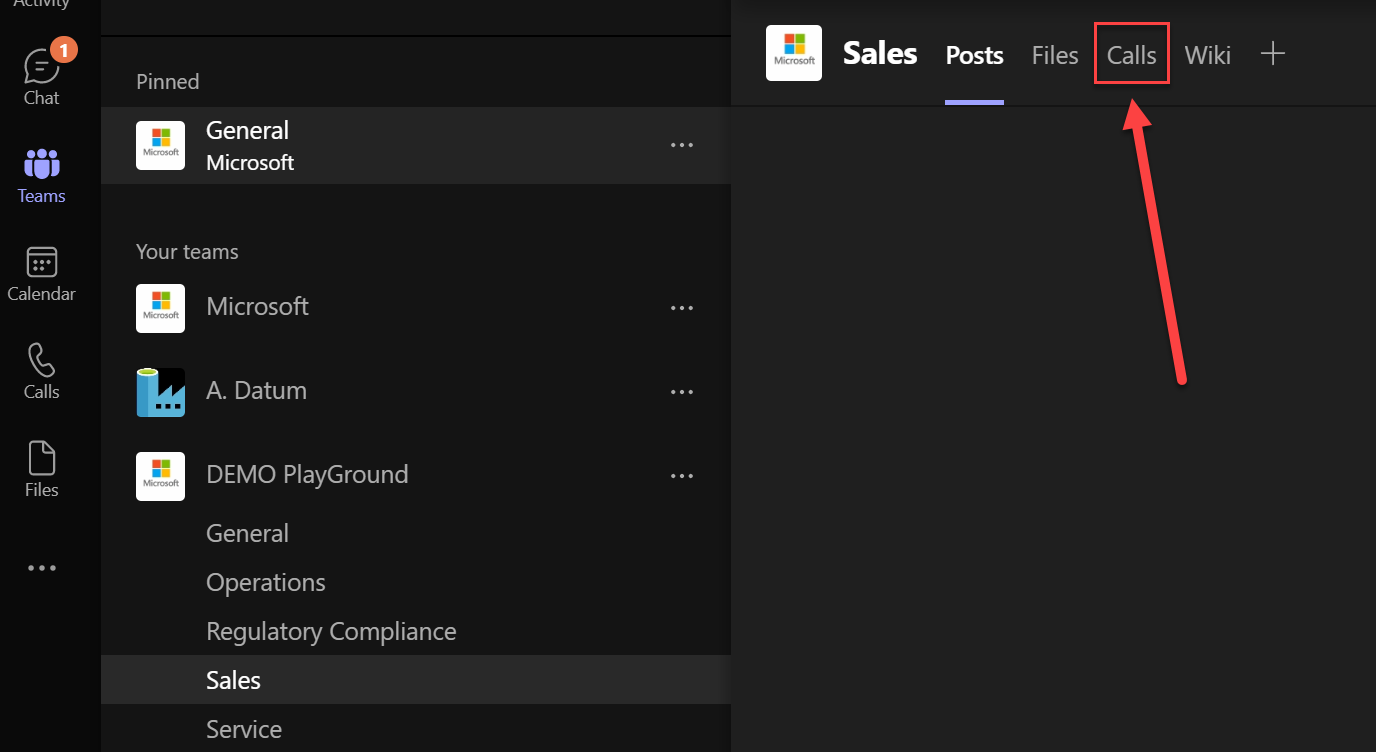
Task: Click the Sales channel Microsoft logo
Action: pos(793,54)
